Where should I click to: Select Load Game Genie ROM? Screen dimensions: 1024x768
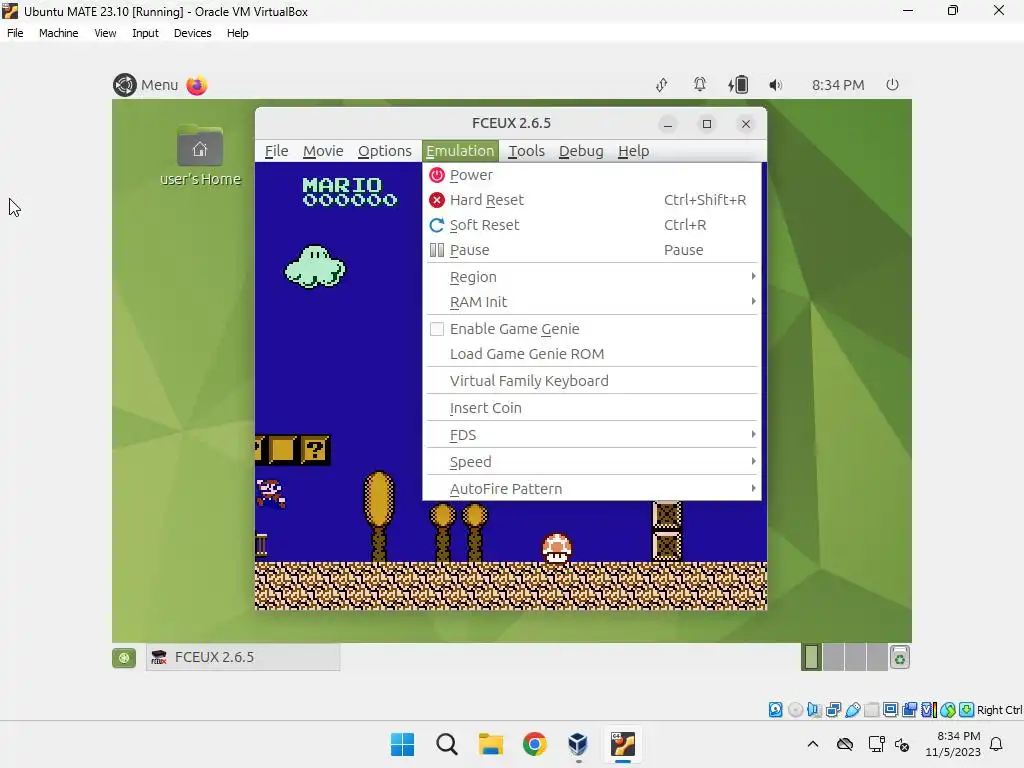point(592,354)
